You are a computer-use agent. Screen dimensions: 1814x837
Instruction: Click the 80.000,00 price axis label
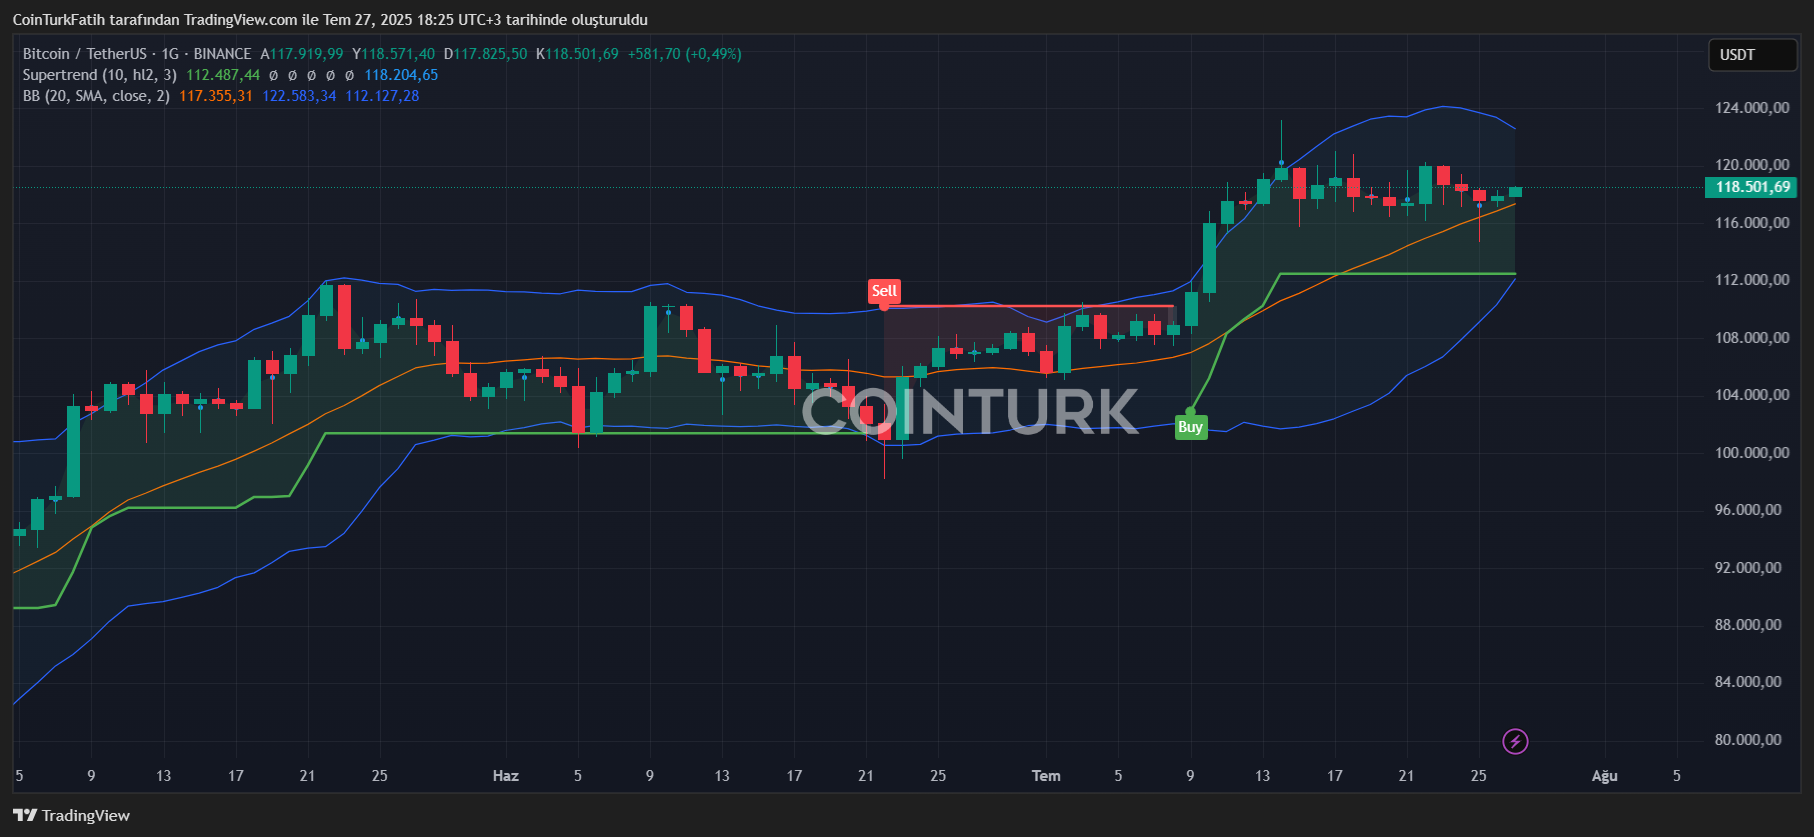(x=1748, y=740)
